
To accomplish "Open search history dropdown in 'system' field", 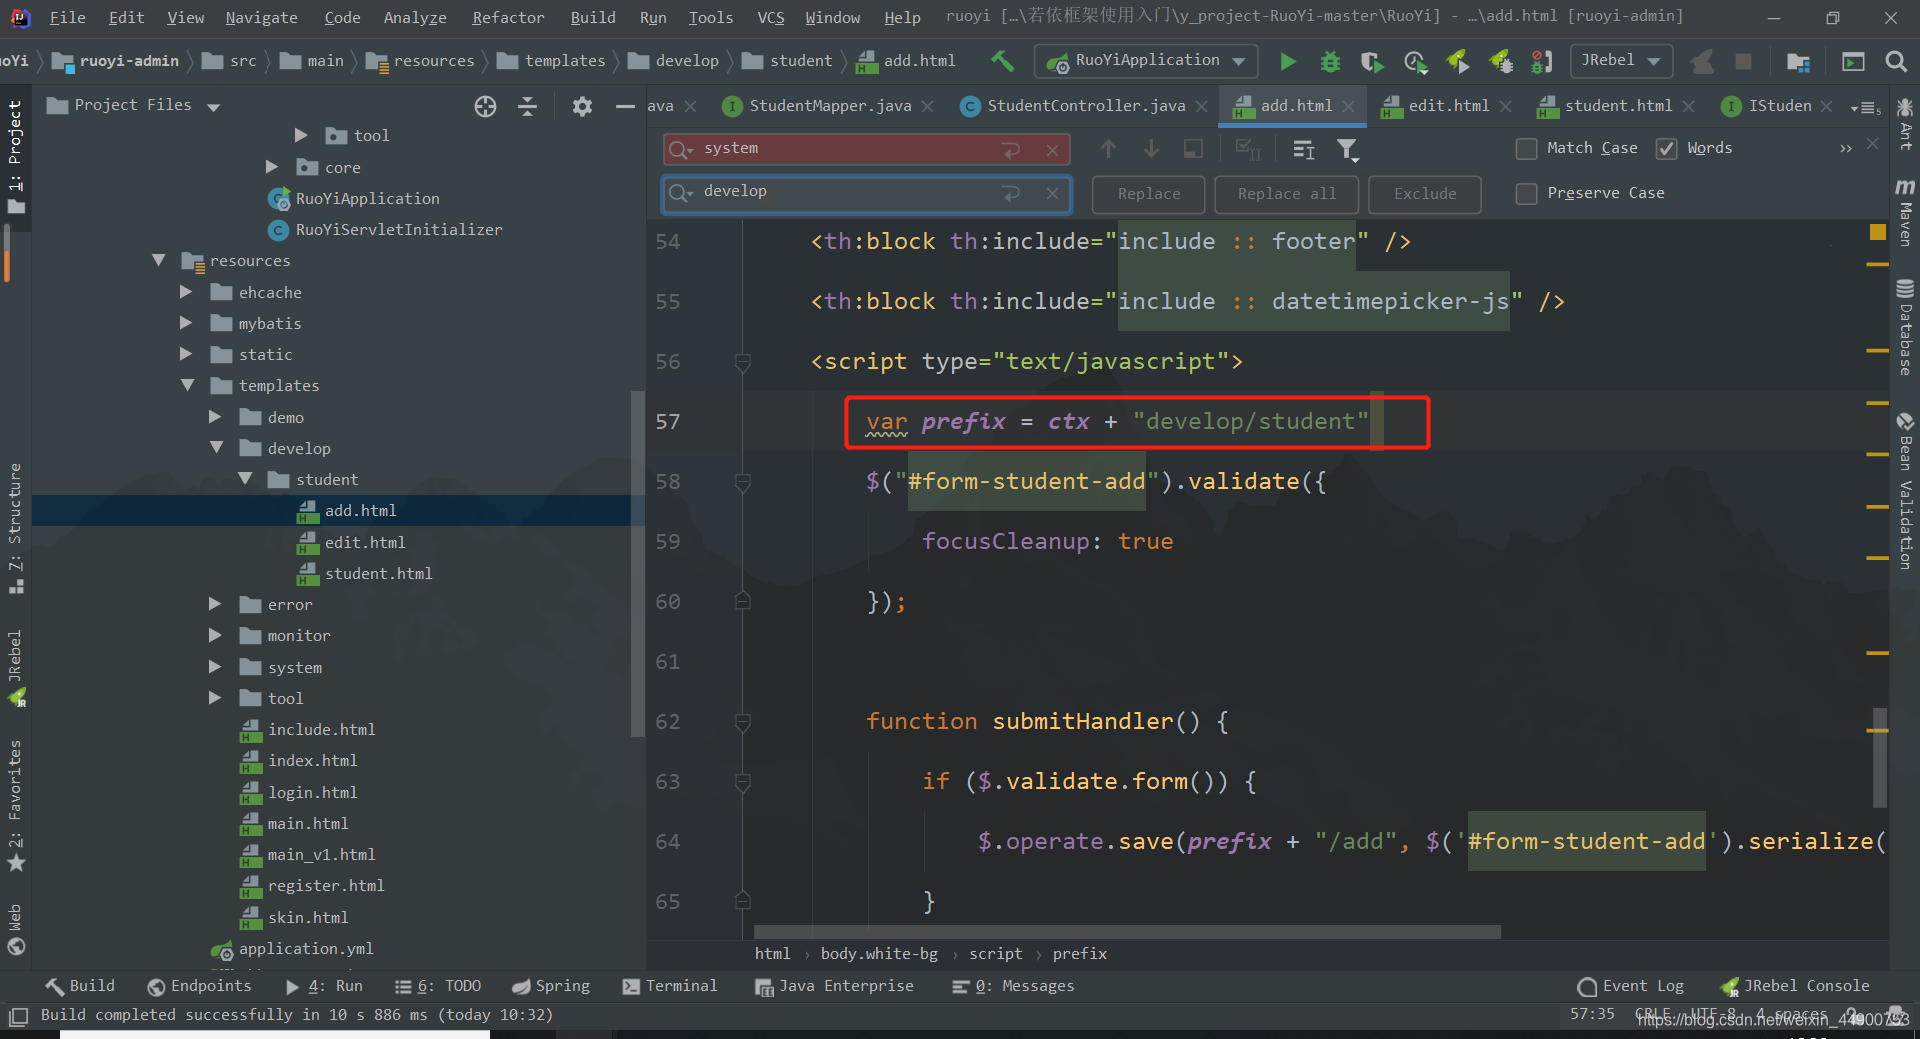I will [x=681, y=150].
